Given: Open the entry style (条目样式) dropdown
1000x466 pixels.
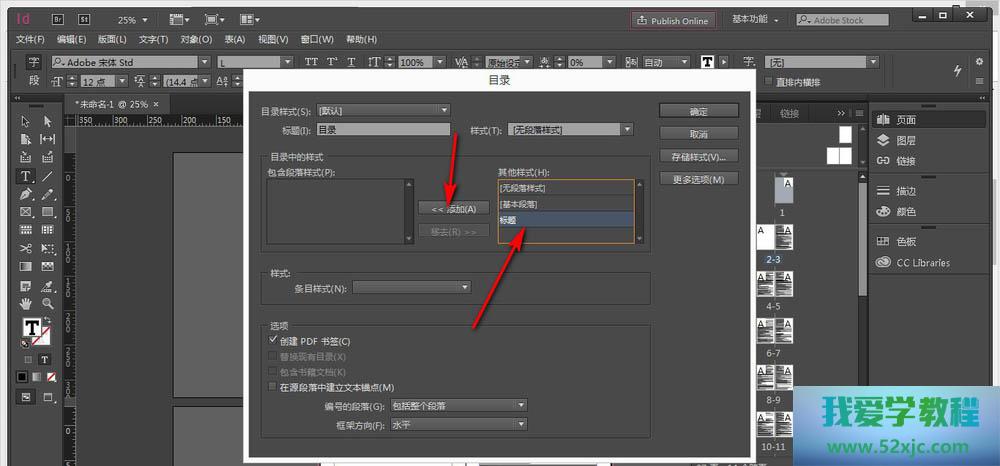Looking at the screenshot, I should tap(411, 288).
